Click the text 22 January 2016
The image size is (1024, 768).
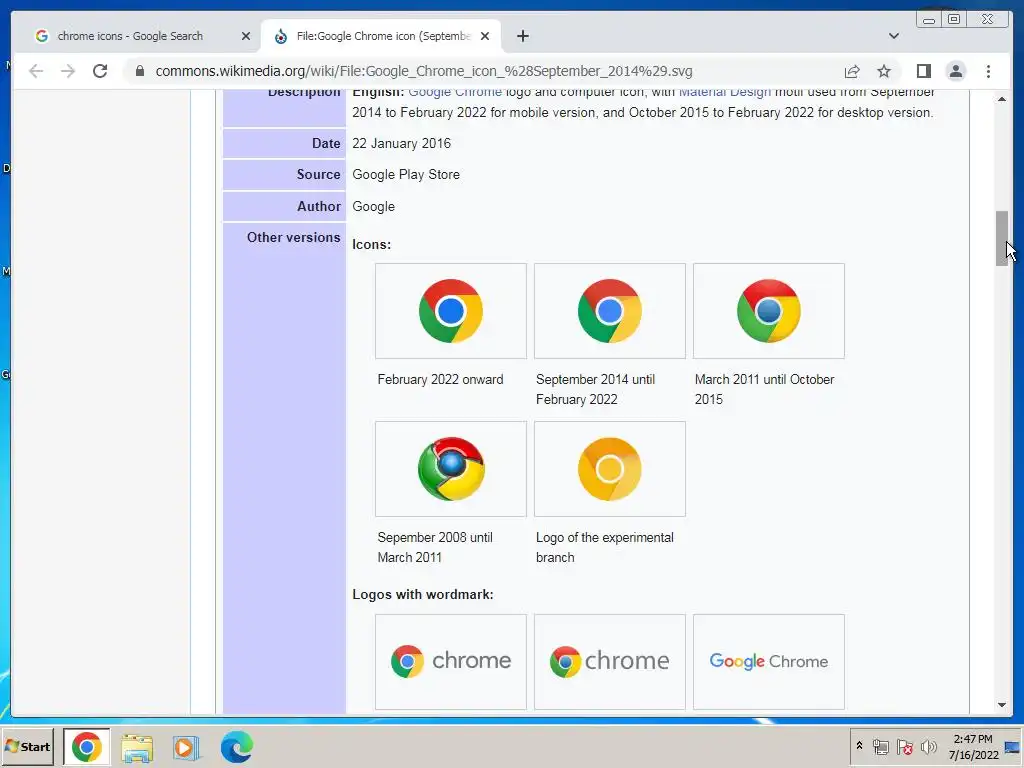coord(401,144)
